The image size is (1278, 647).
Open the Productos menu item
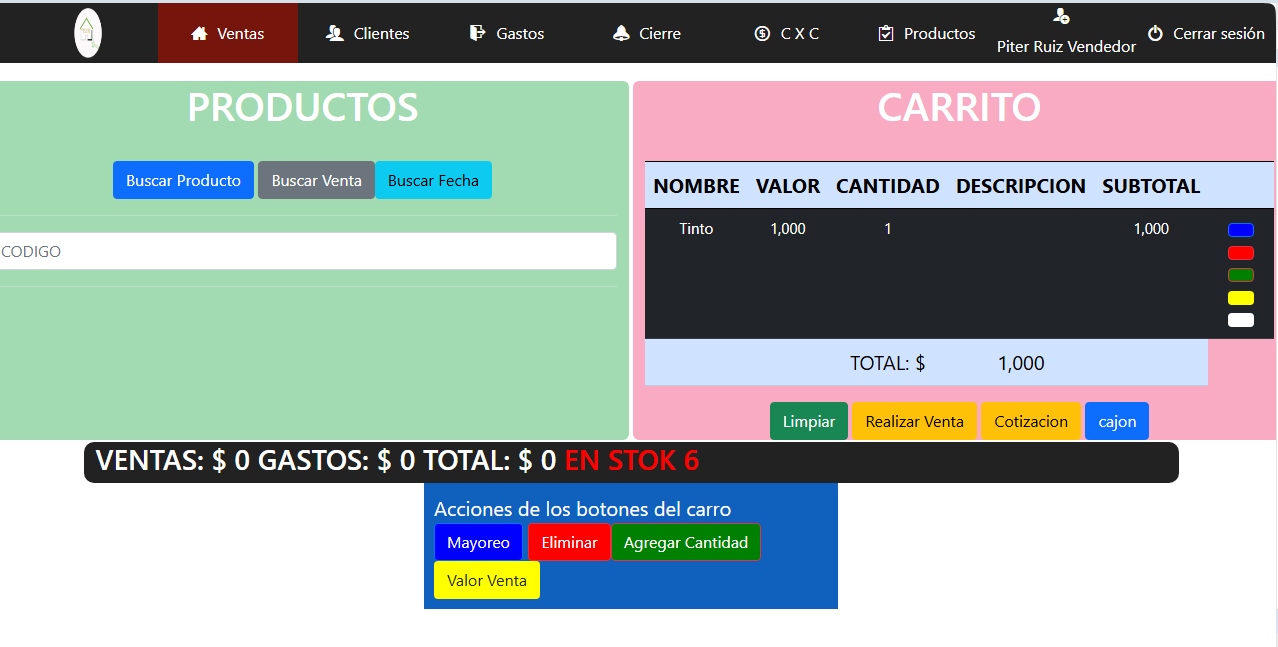click(926, 33)
